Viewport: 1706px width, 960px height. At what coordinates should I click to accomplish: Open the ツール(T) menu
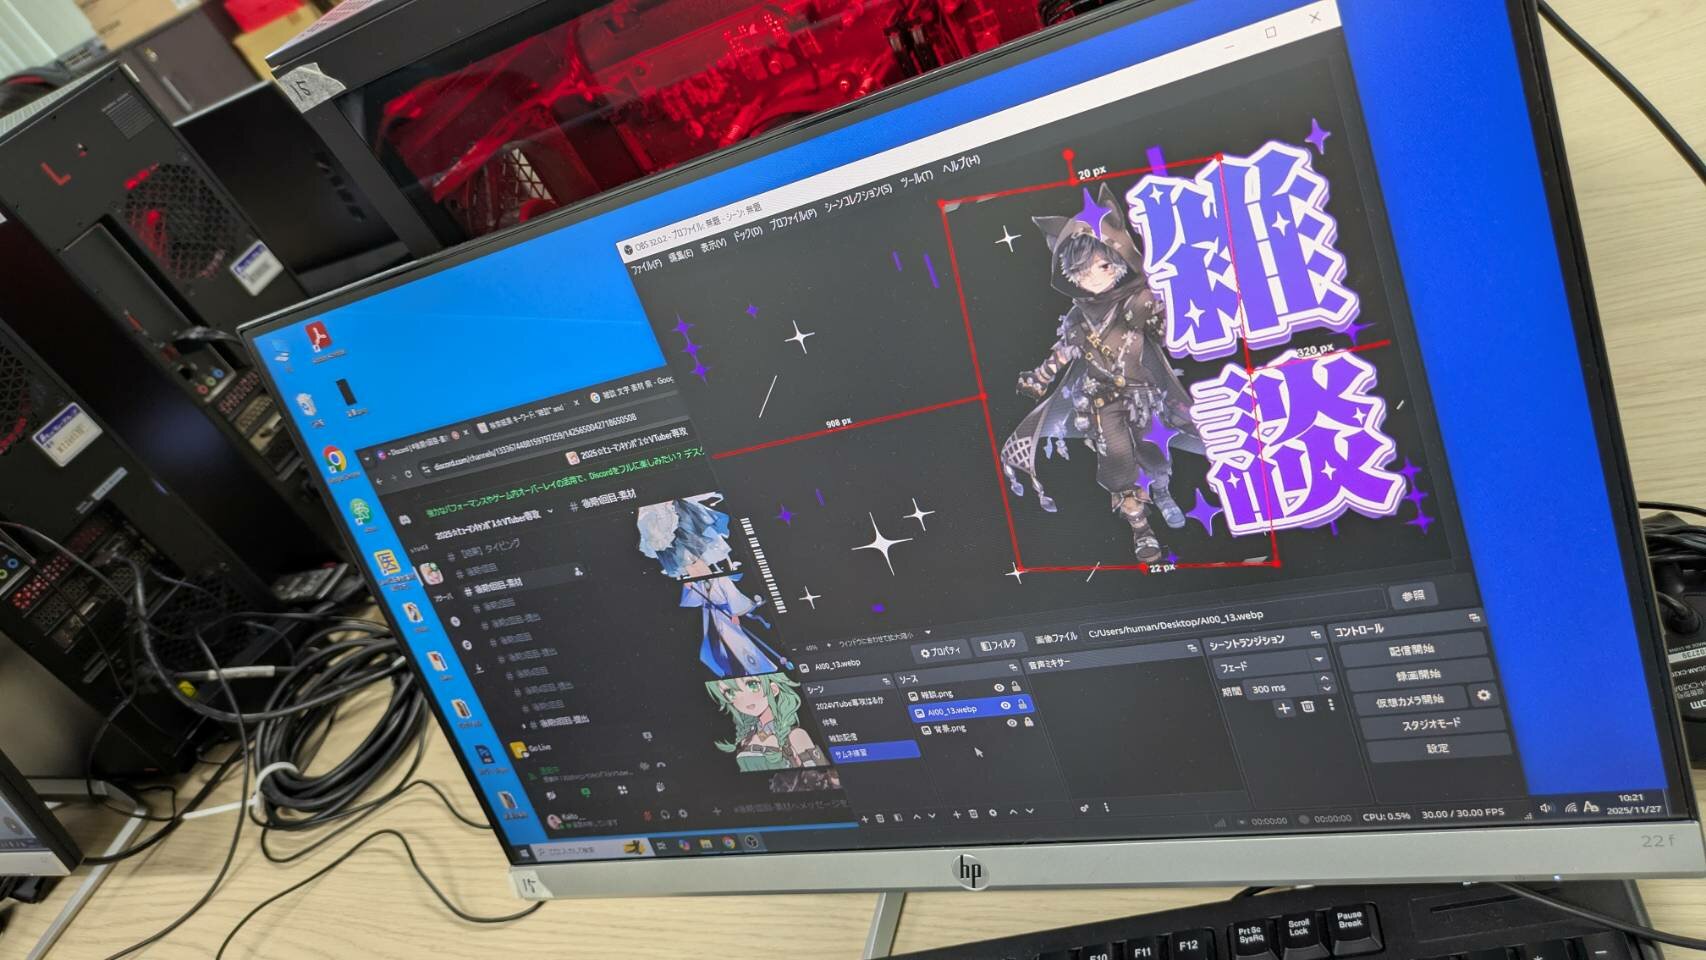(915, 178)
